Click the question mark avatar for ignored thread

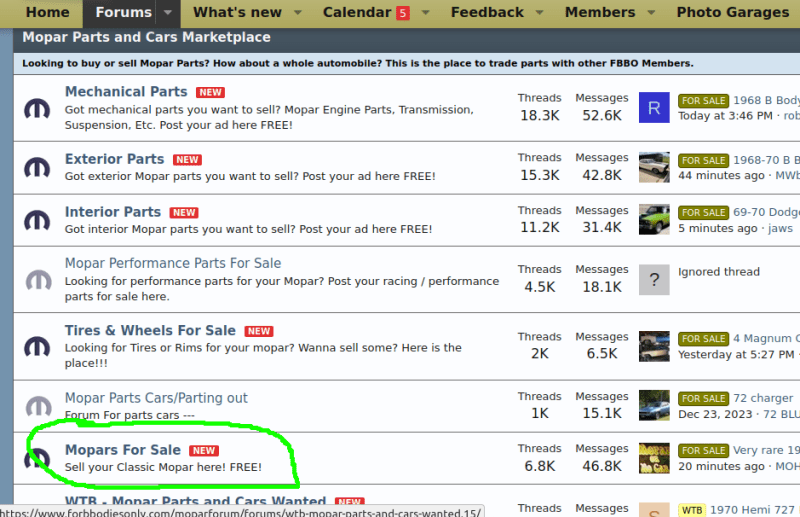click(654, 279)
